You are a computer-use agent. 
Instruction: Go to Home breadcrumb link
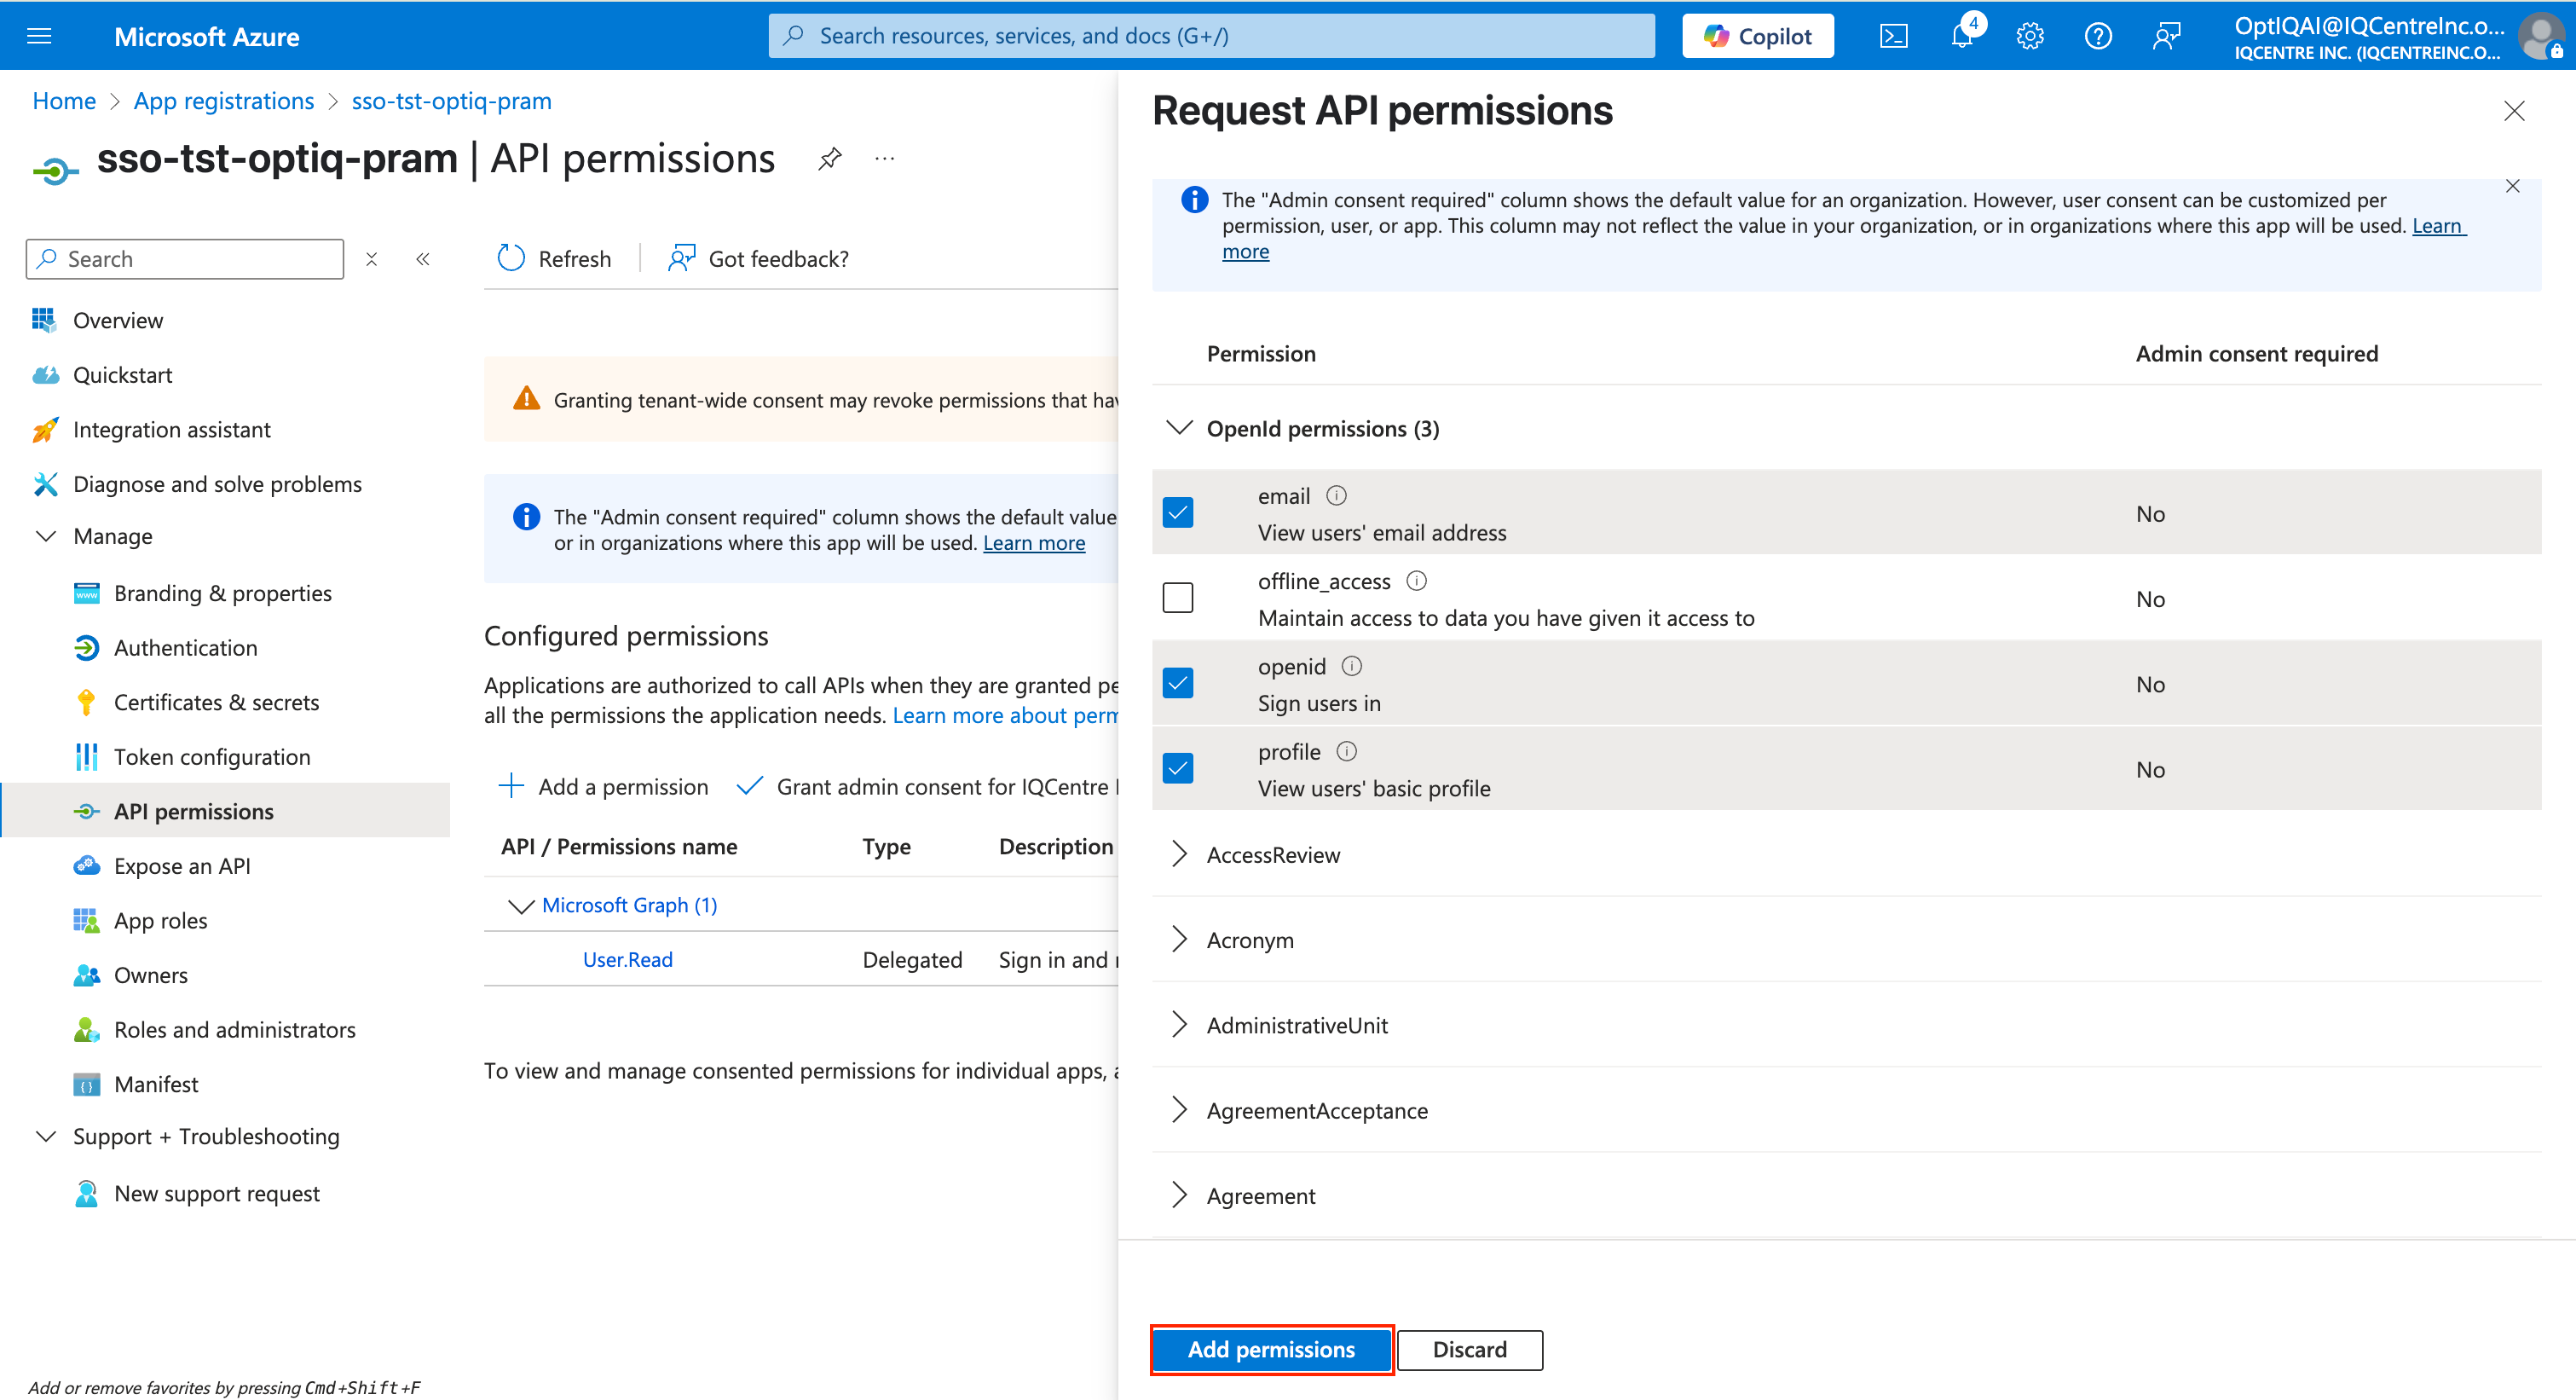tap(64, 101)
